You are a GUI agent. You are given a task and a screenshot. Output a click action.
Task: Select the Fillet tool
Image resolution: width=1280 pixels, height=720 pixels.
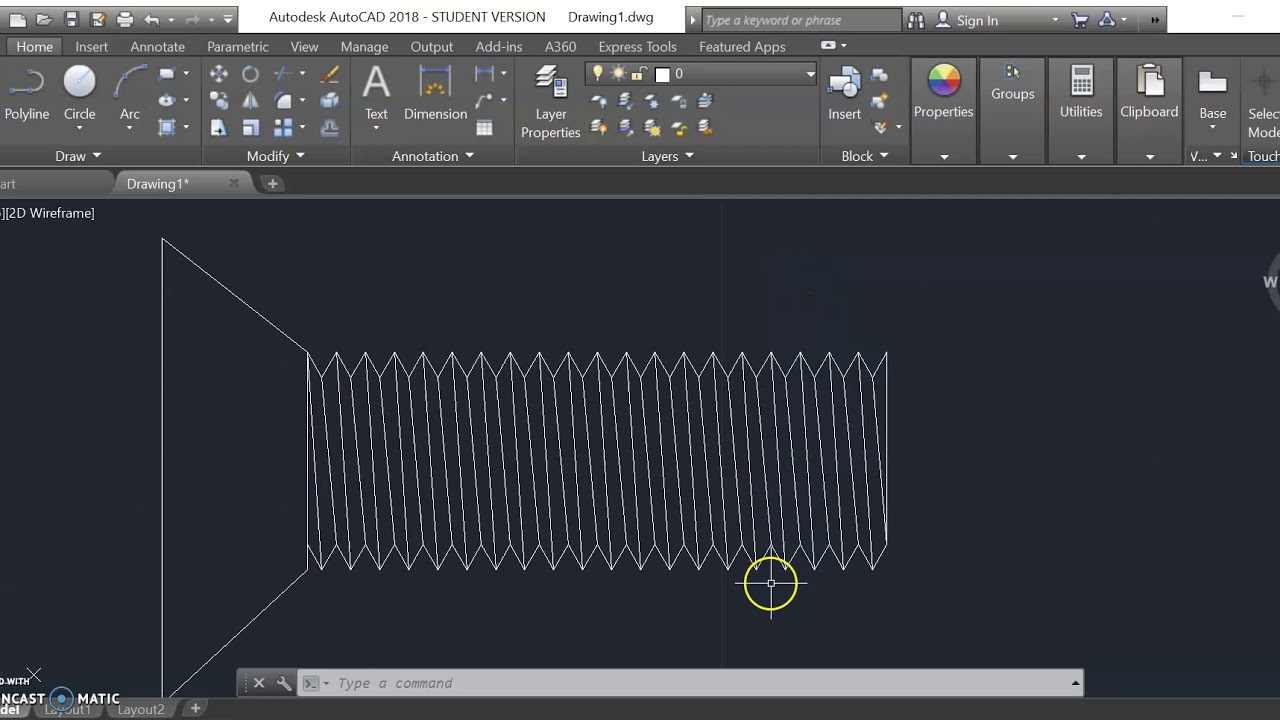(283, 100)
